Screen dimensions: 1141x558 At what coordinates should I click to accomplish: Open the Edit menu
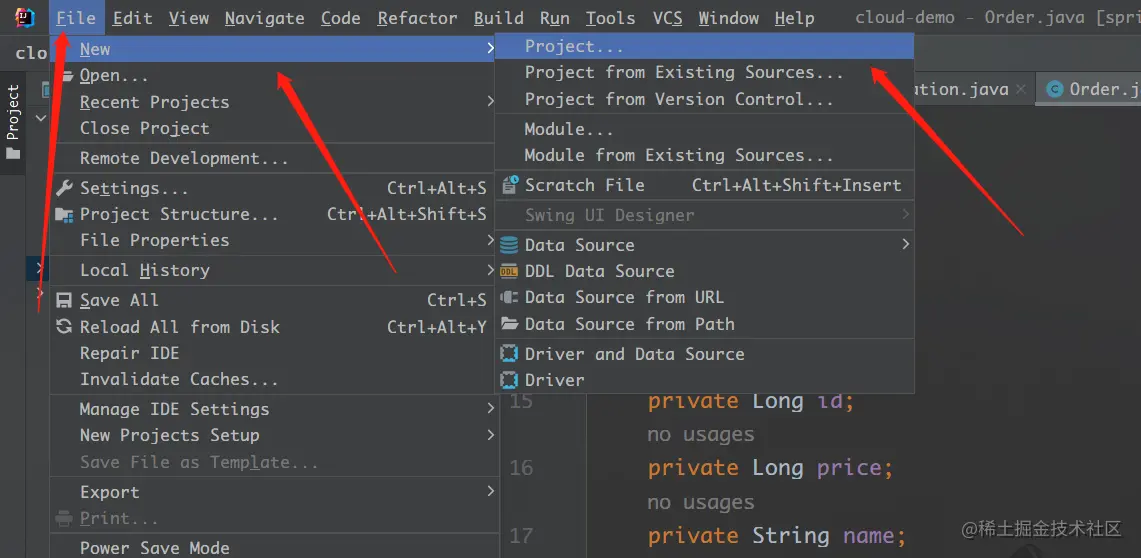point(133,18)
